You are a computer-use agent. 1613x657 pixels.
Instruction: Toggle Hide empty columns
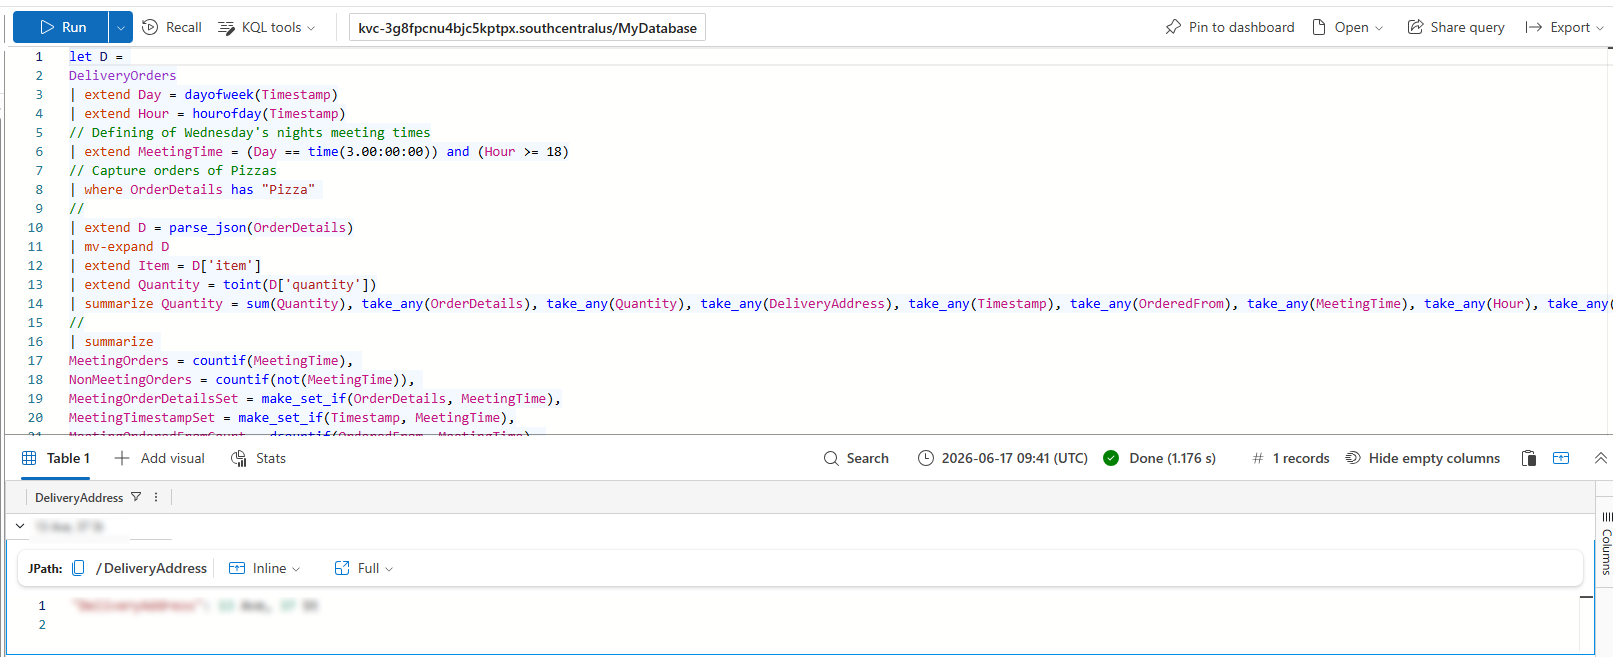click(x=1423, y=458)
